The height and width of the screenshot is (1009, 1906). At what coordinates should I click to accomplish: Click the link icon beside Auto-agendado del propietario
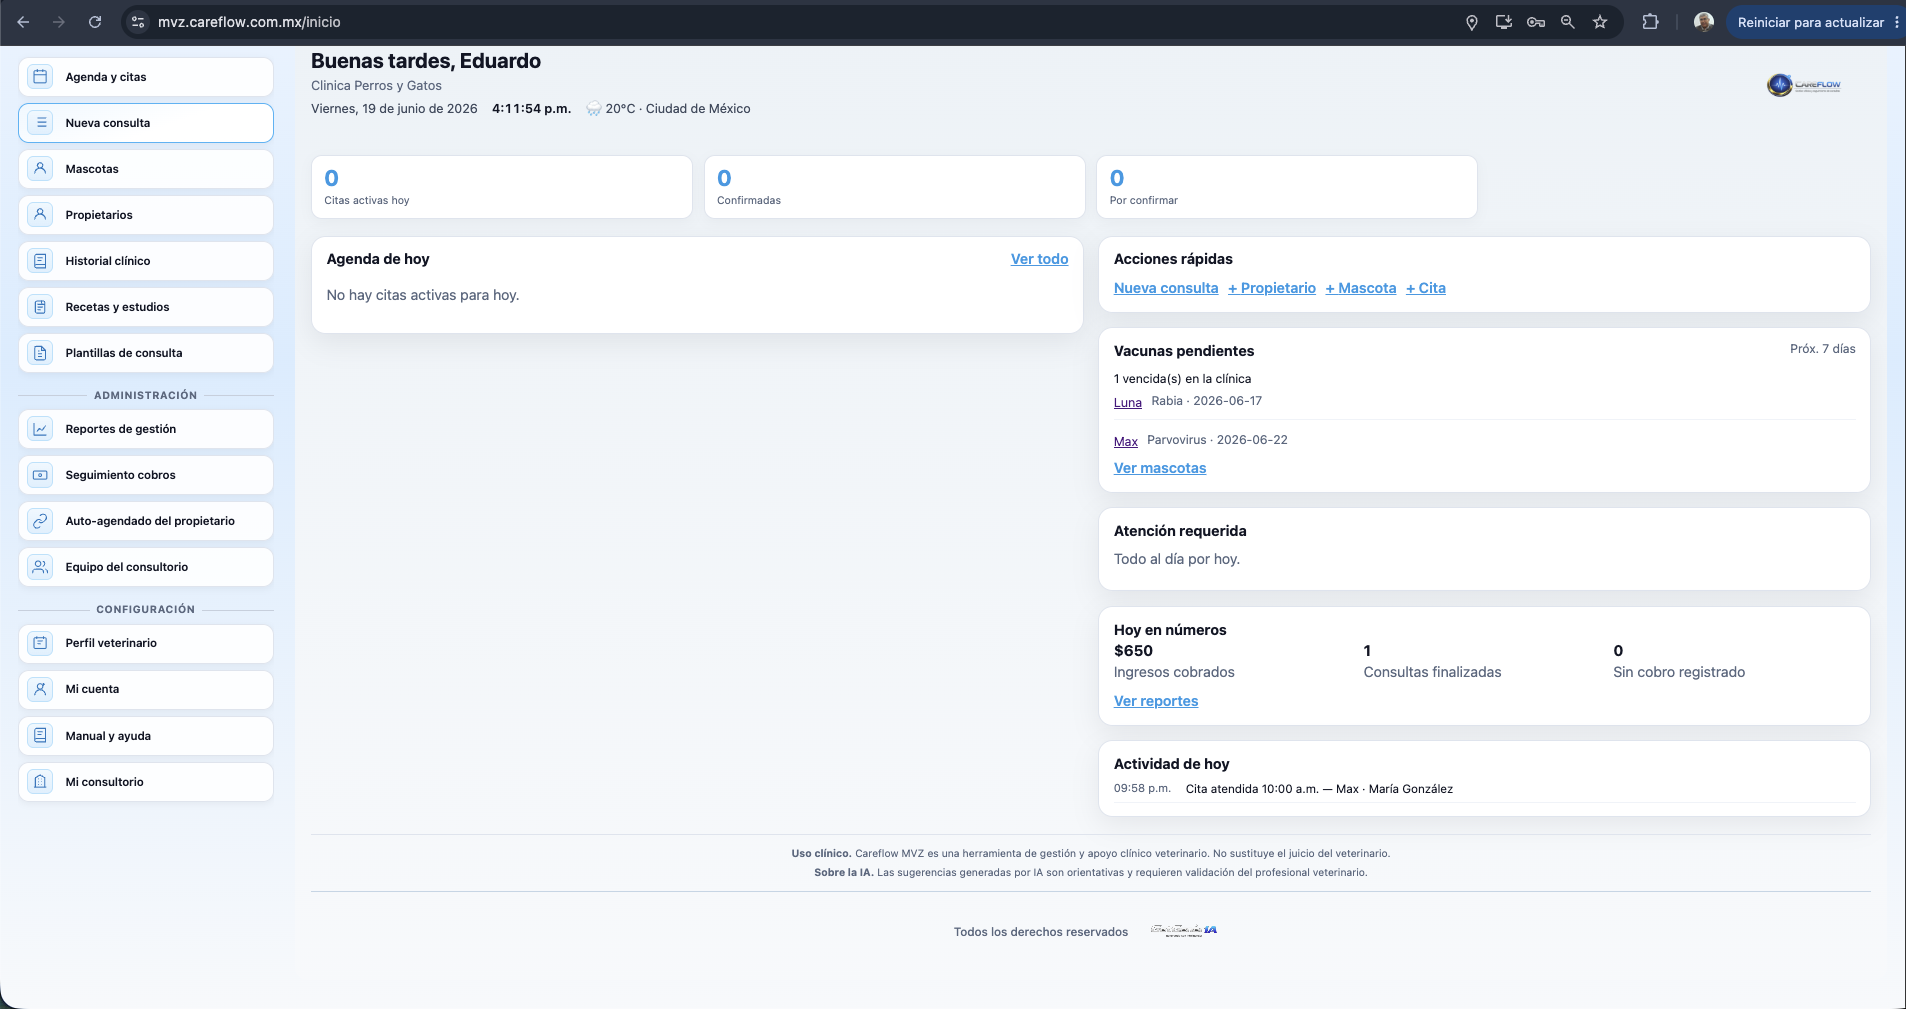point(40,521)
